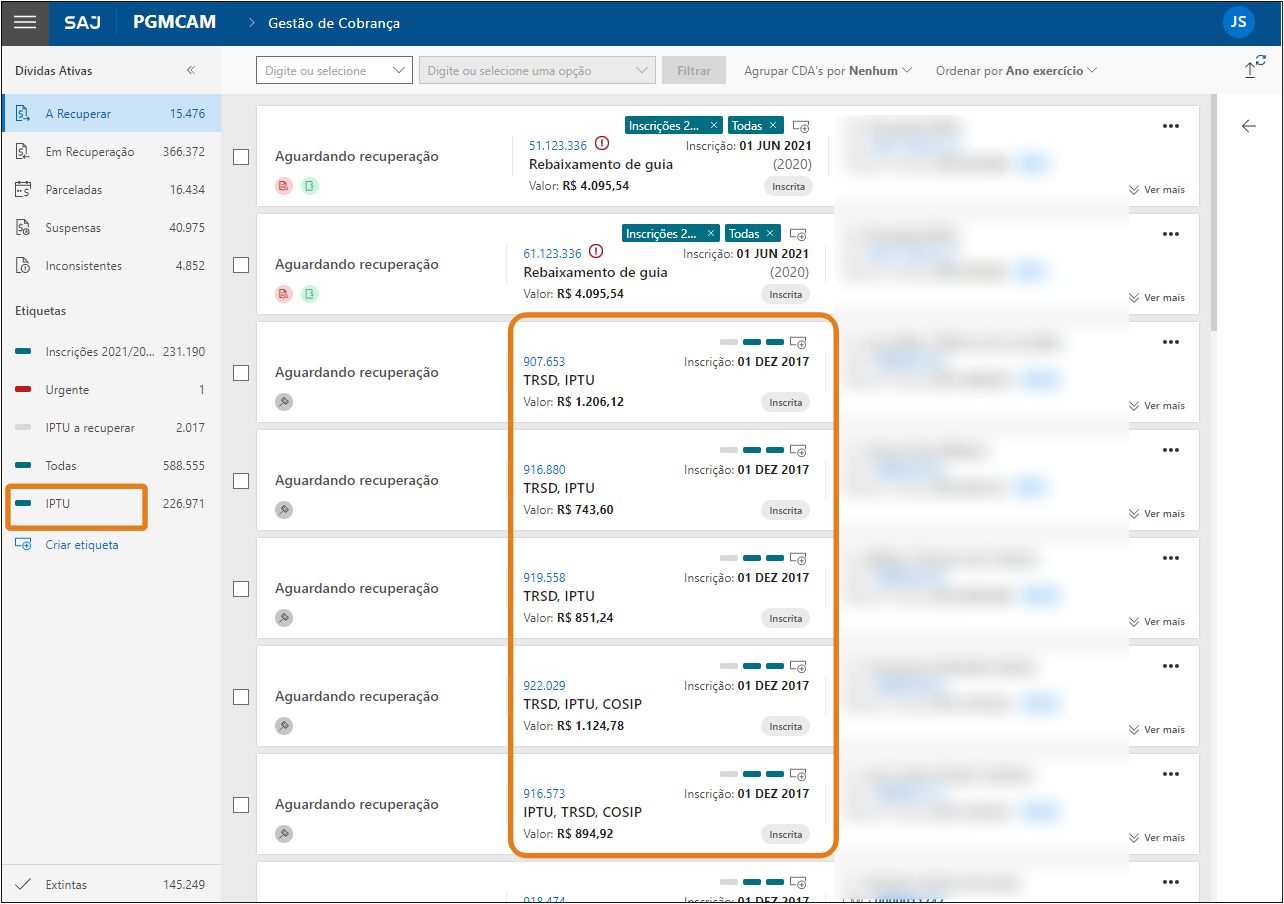Add a tag to debt 919.558
Image resolution: width=1284 pixels, height=904 pixels.
pos(798,558)
